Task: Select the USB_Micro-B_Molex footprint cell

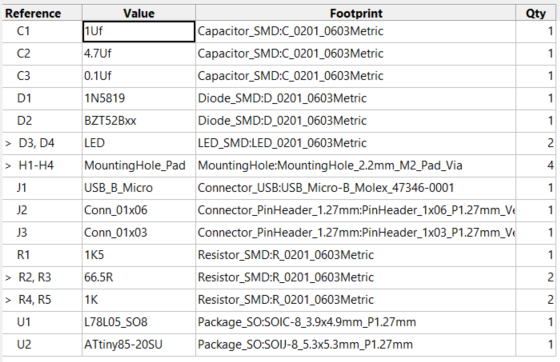Action: tap(356, 188)
